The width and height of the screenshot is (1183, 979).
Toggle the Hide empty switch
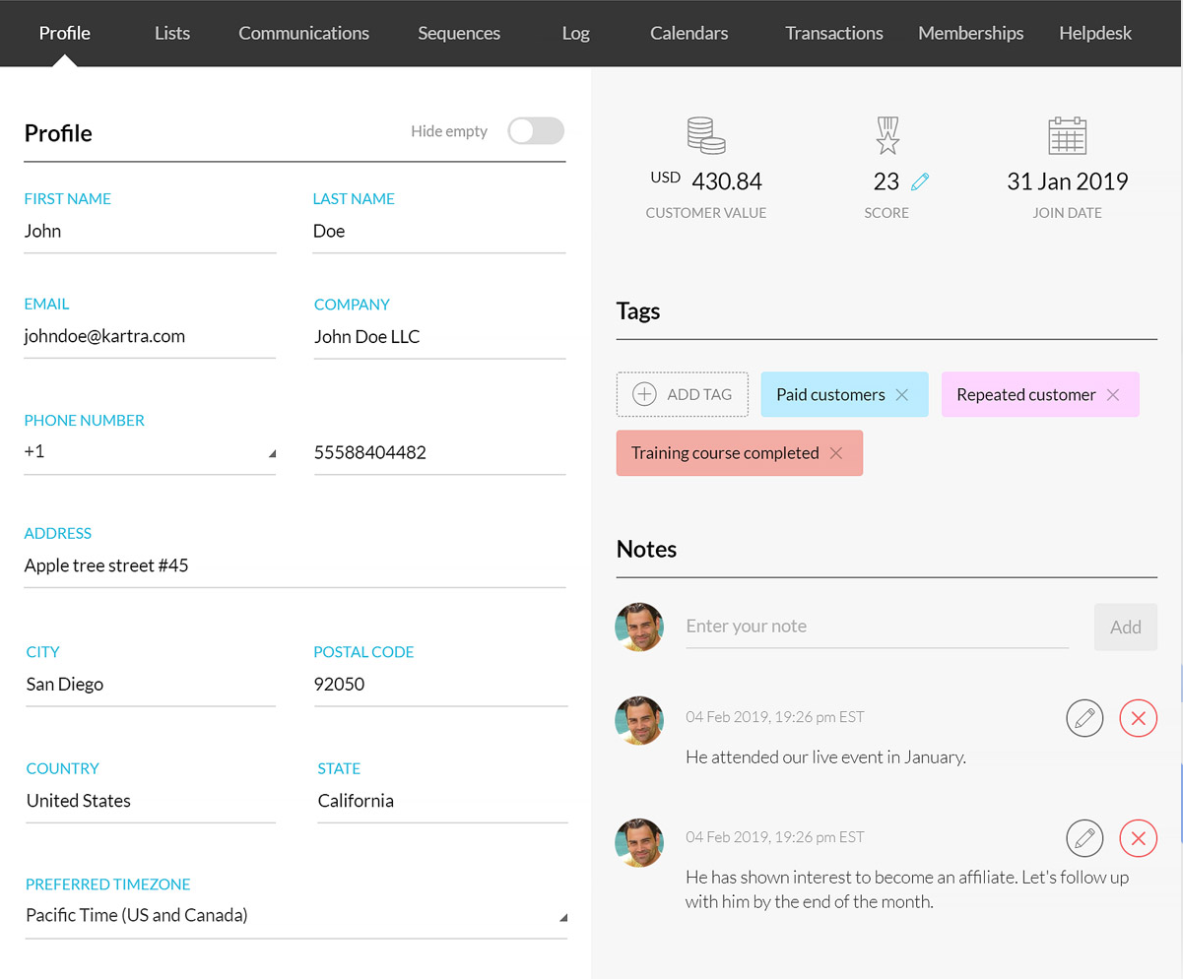pyautogui.click(x=535, y=131)
